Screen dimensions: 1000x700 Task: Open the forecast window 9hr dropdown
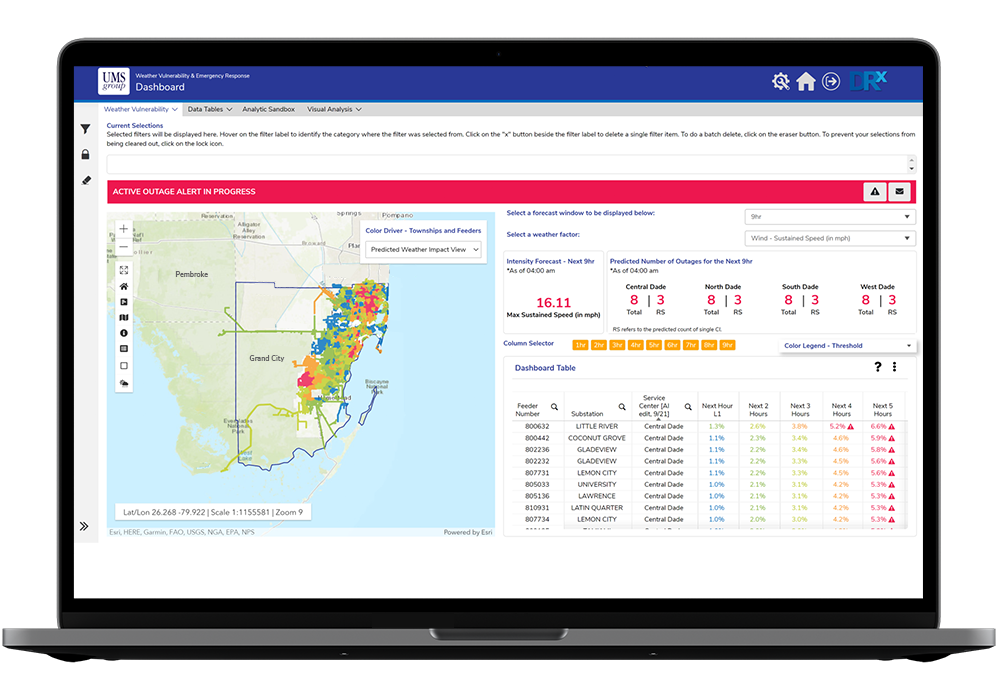coord(829,217)
